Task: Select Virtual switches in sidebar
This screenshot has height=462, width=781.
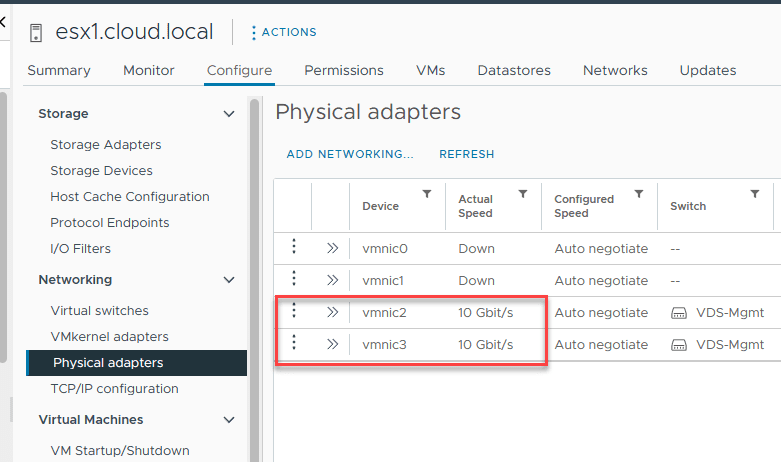Action: [x=99, y=311]
